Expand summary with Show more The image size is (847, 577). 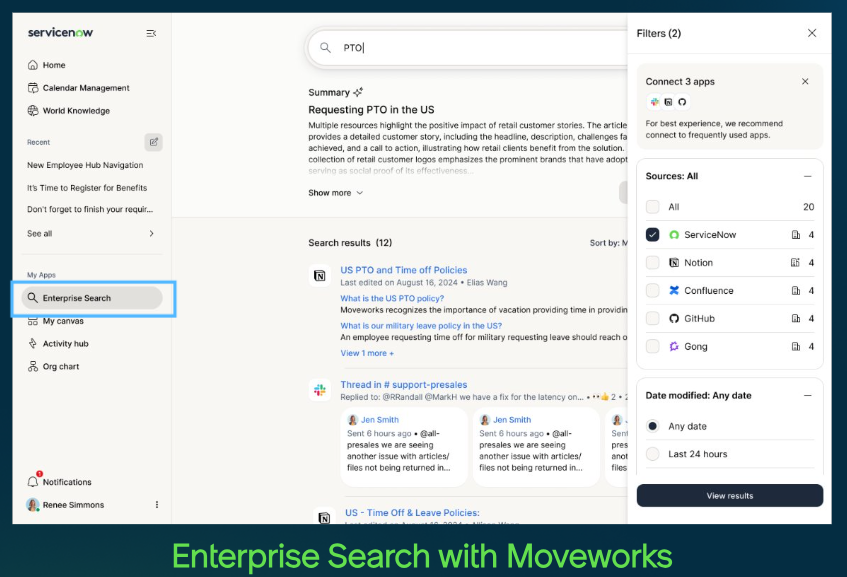point(335,193)
